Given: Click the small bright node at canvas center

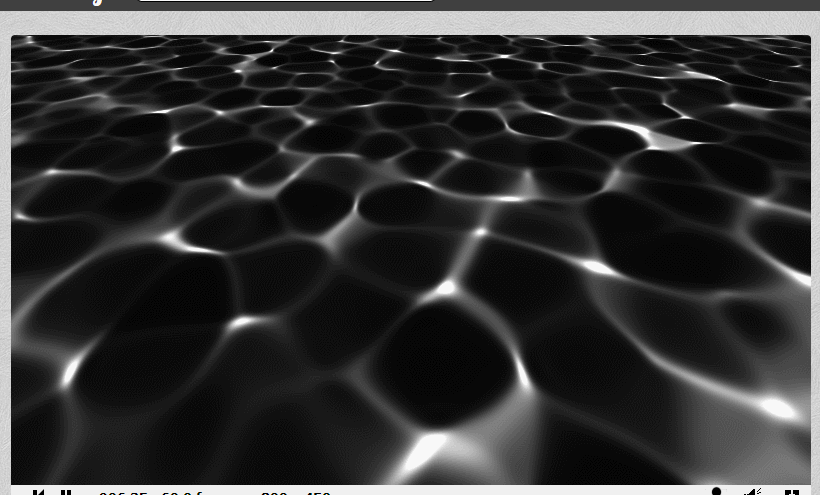Looking at the screenshot, I should [446, 288].
